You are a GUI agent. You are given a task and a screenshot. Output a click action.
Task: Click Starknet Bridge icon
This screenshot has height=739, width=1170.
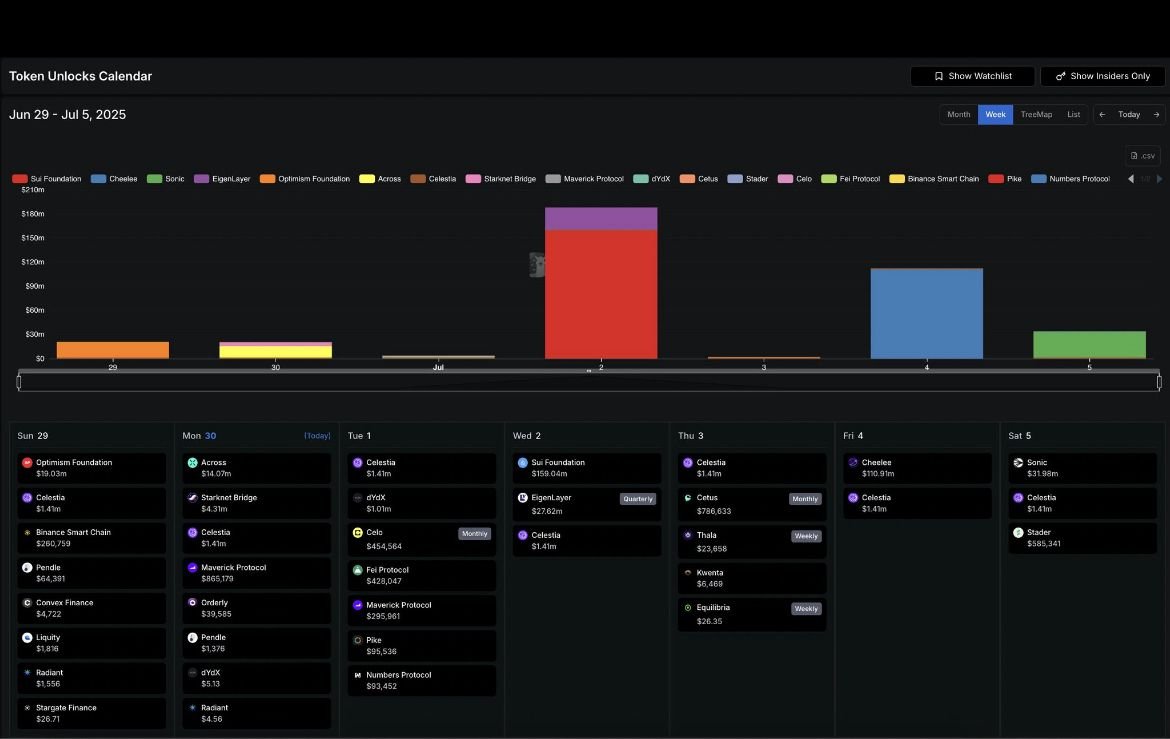[193, 498]
